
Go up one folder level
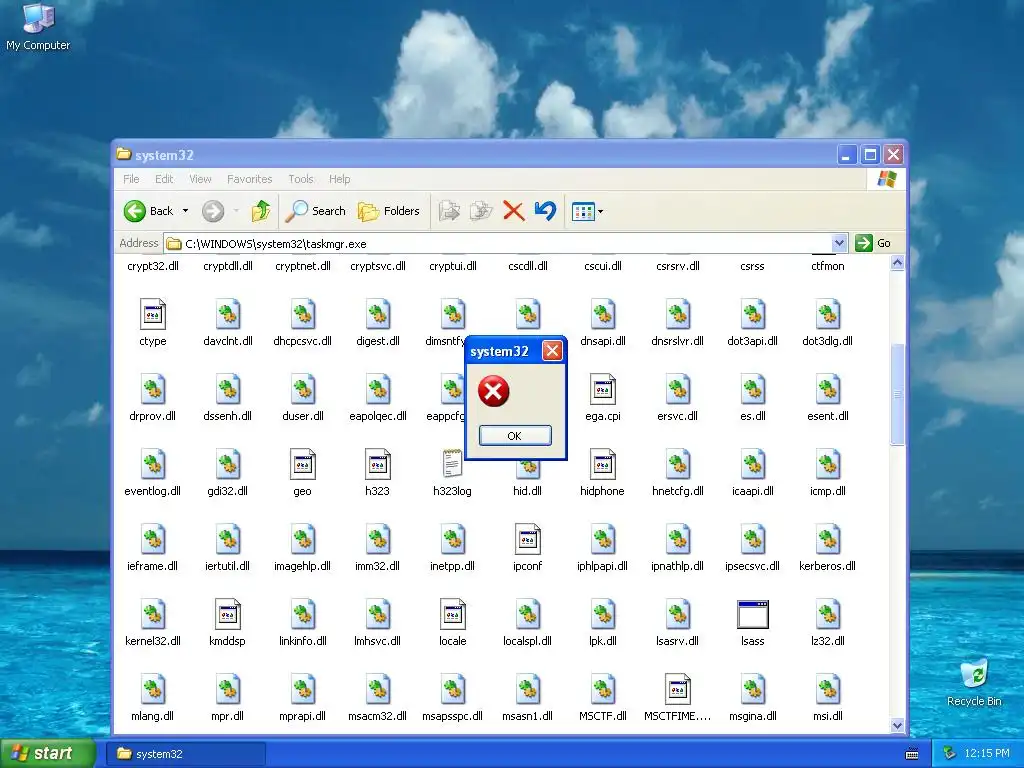pos(261,211)
